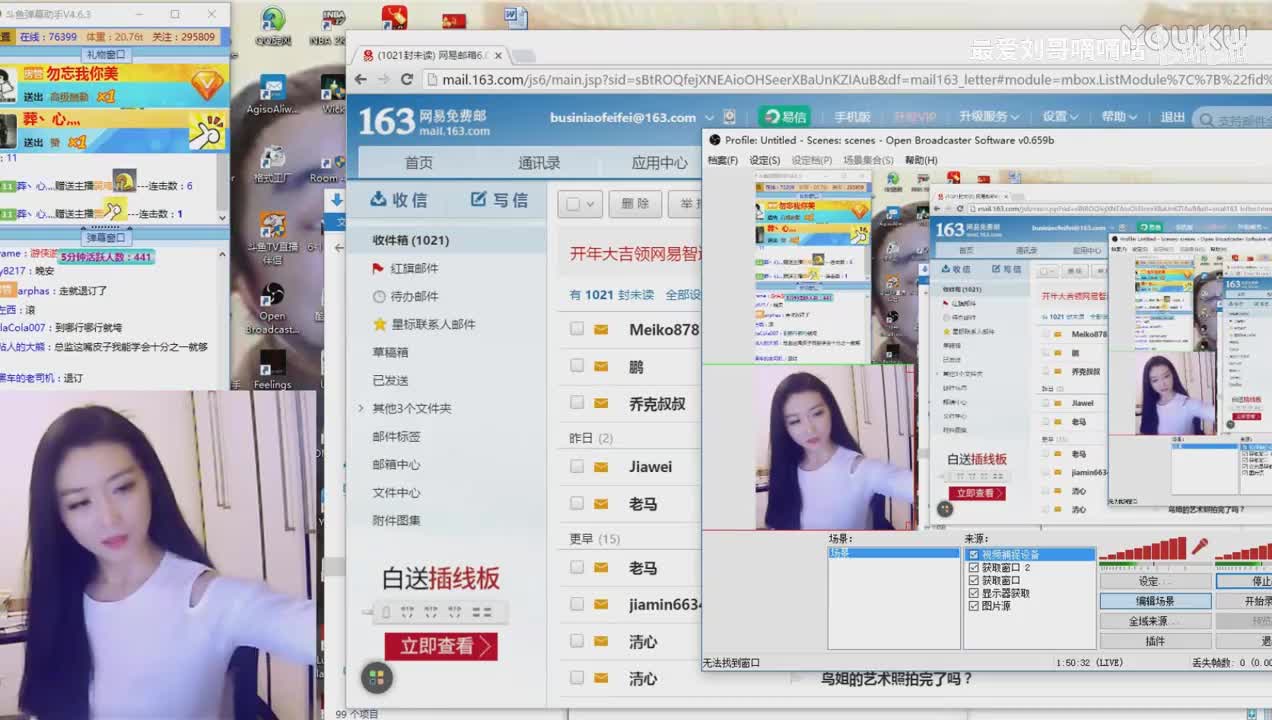Tick the checkbox for Meiko878 email
The height and width of the screenshot is (720, 1272).
(x=576, y=329)
